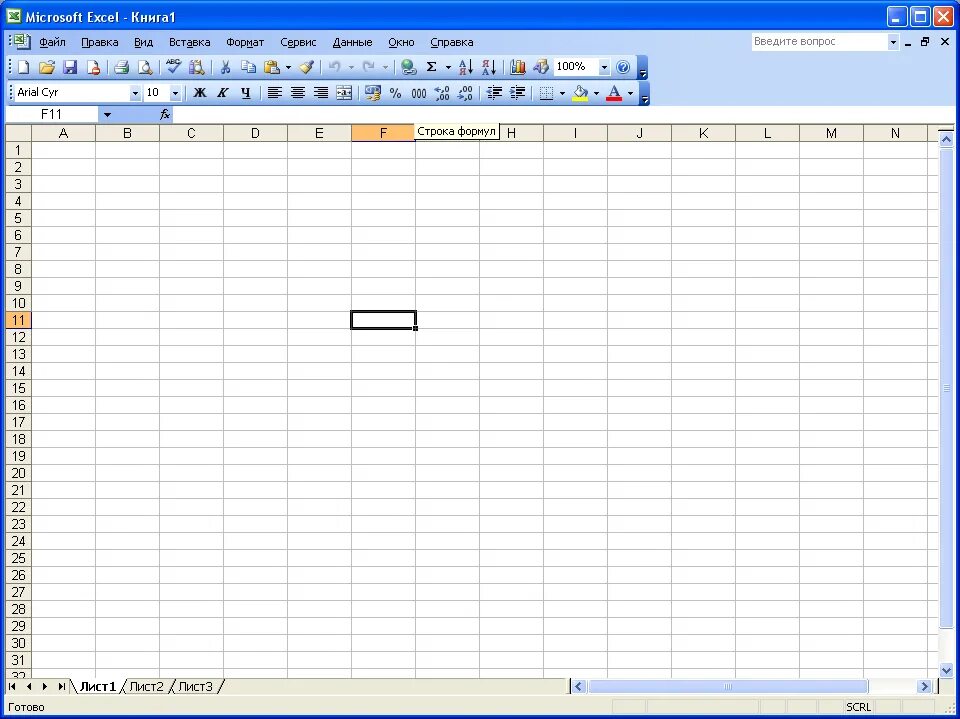Click the Введите вопрос help field
This screenshot has width=960, height=719.
[x=819, y=42]
